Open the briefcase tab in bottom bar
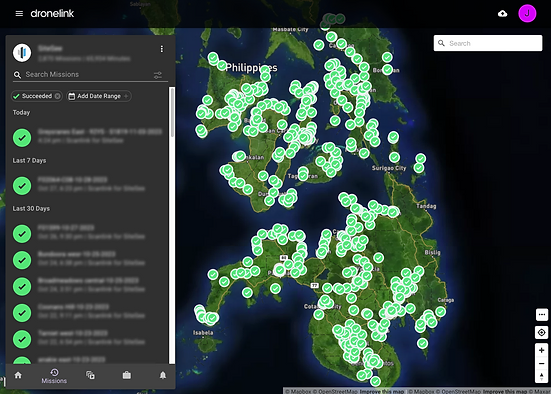The height and width of the screenshot is (394, 551). point(127,375)
